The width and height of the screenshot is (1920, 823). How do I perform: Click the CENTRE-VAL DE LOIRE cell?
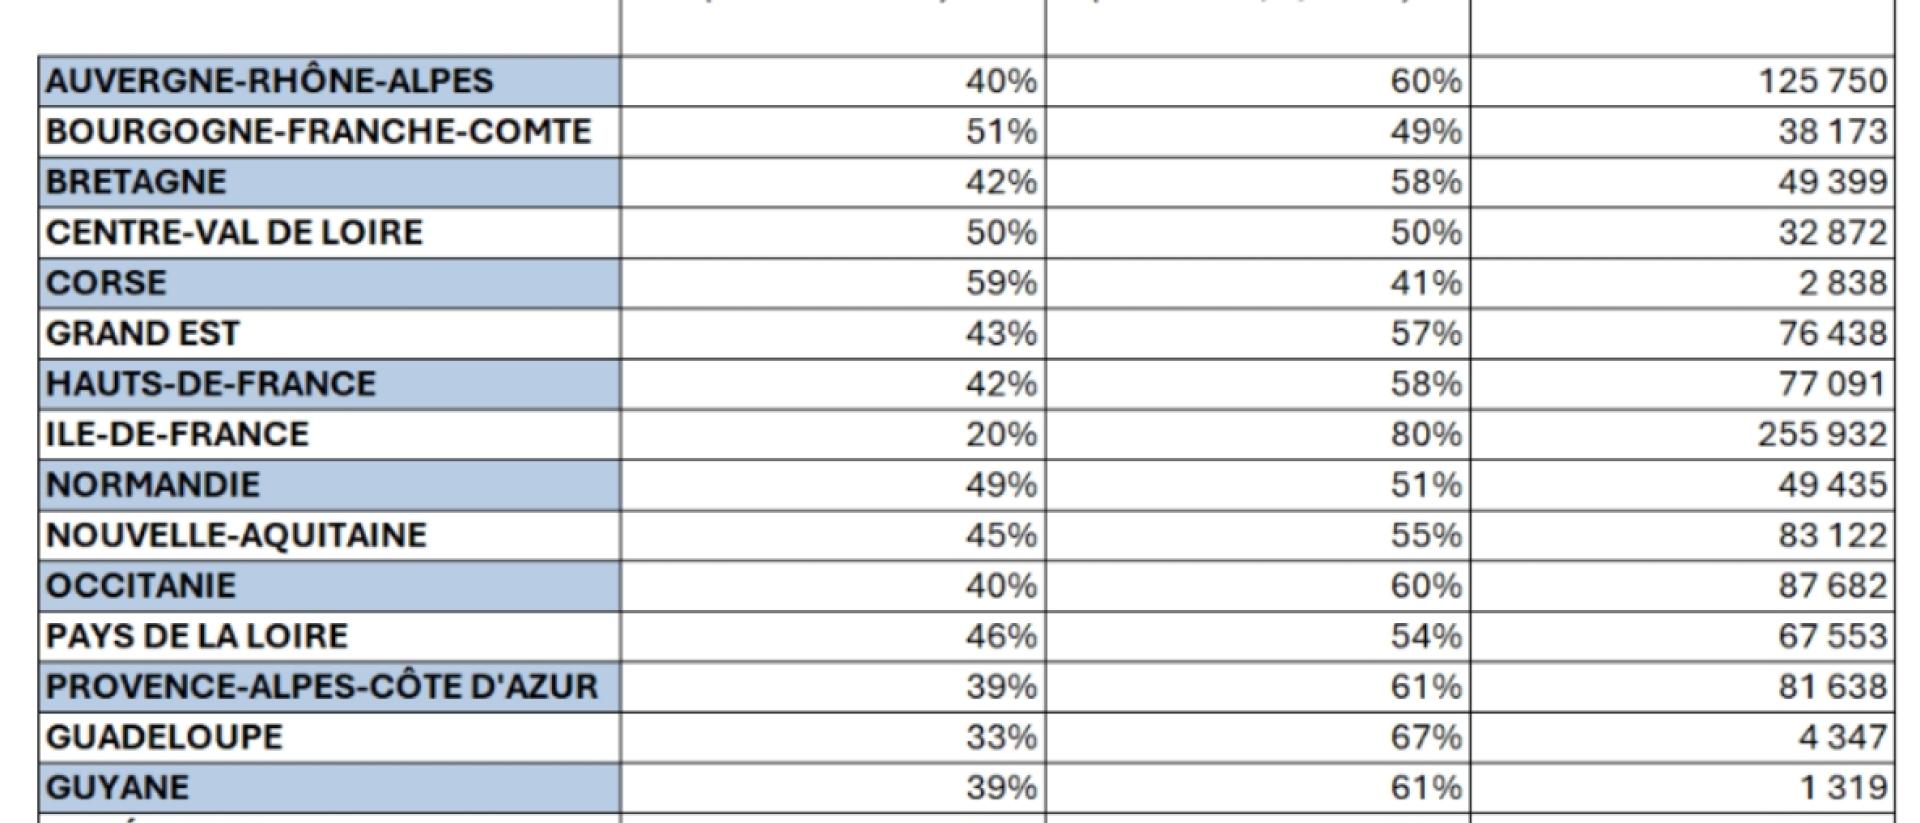[235, 233]
